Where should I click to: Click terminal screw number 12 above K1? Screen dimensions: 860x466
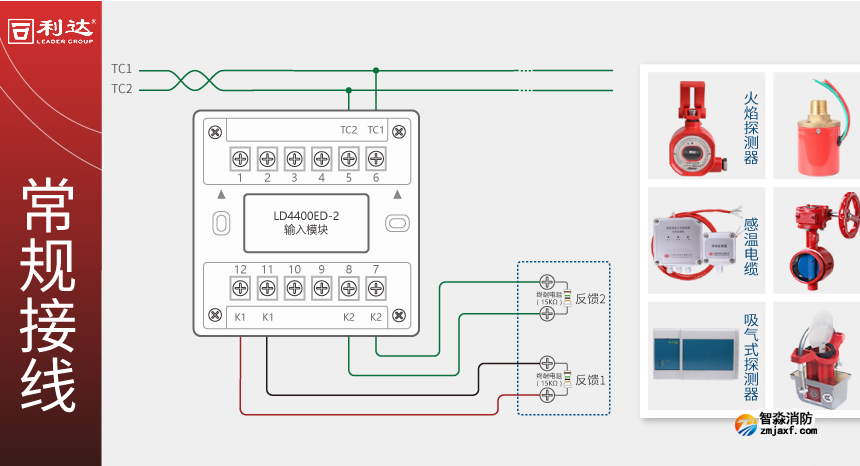coord(240,288)
